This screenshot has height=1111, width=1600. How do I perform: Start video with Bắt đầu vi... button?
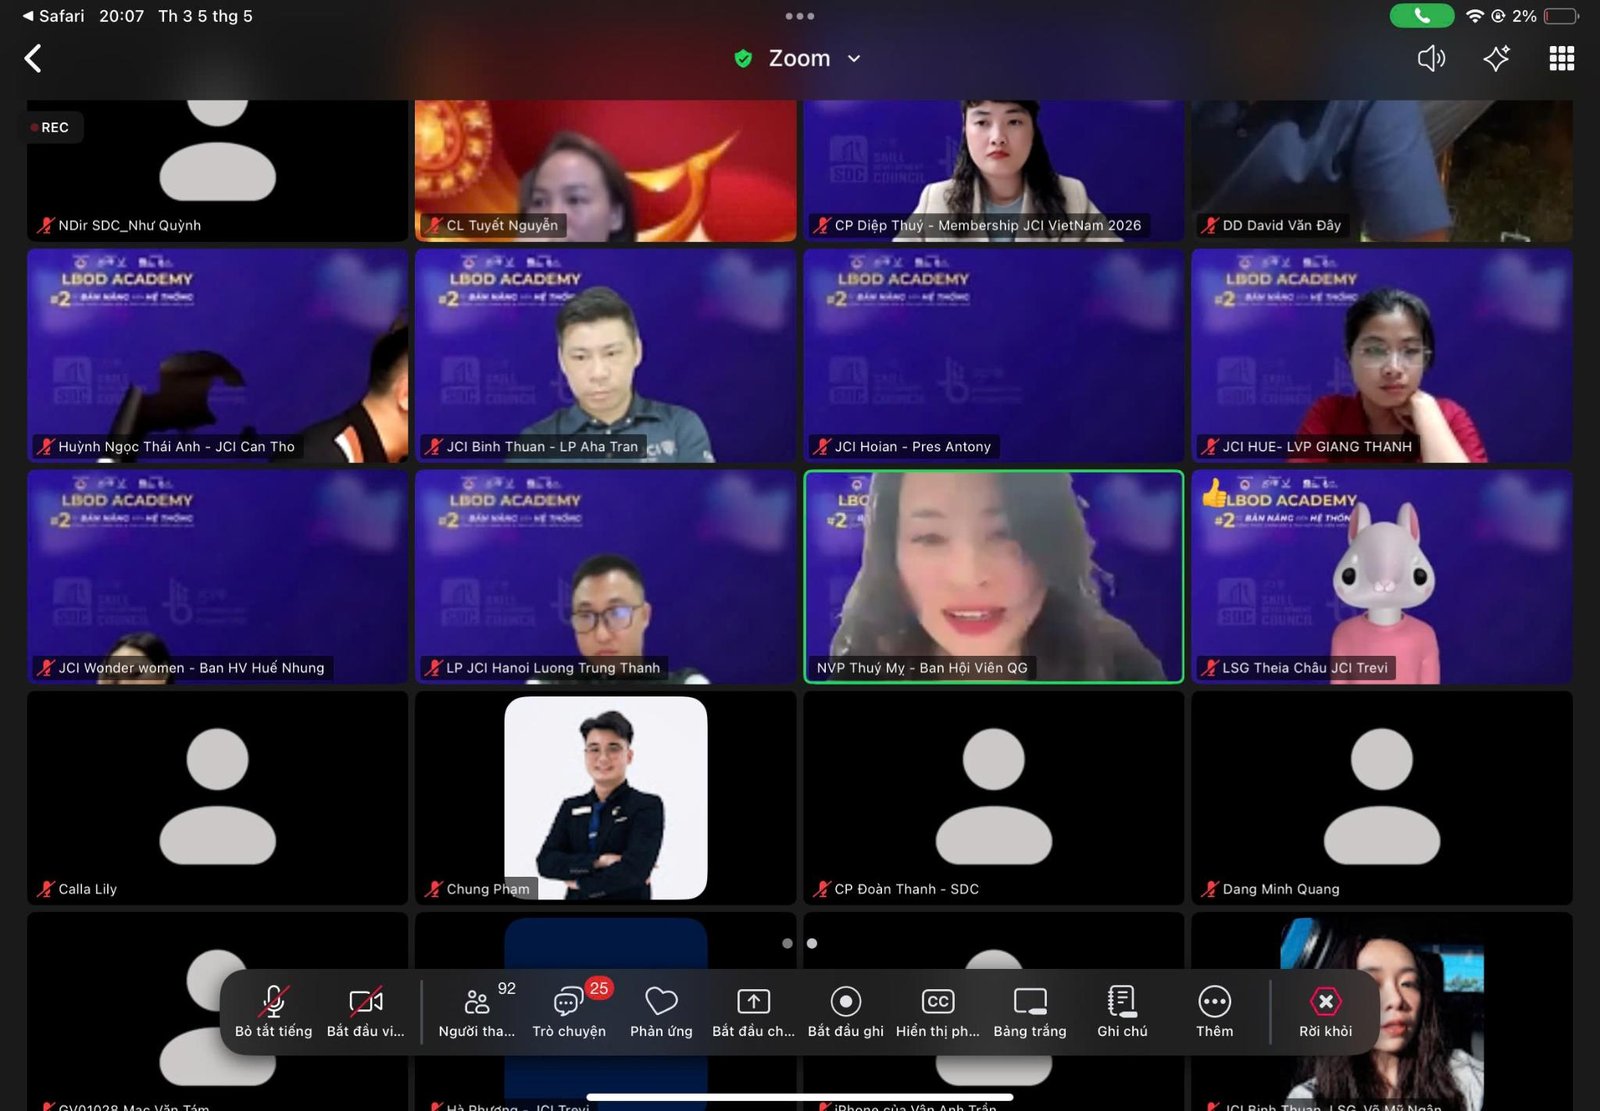tap(365, 1012)
